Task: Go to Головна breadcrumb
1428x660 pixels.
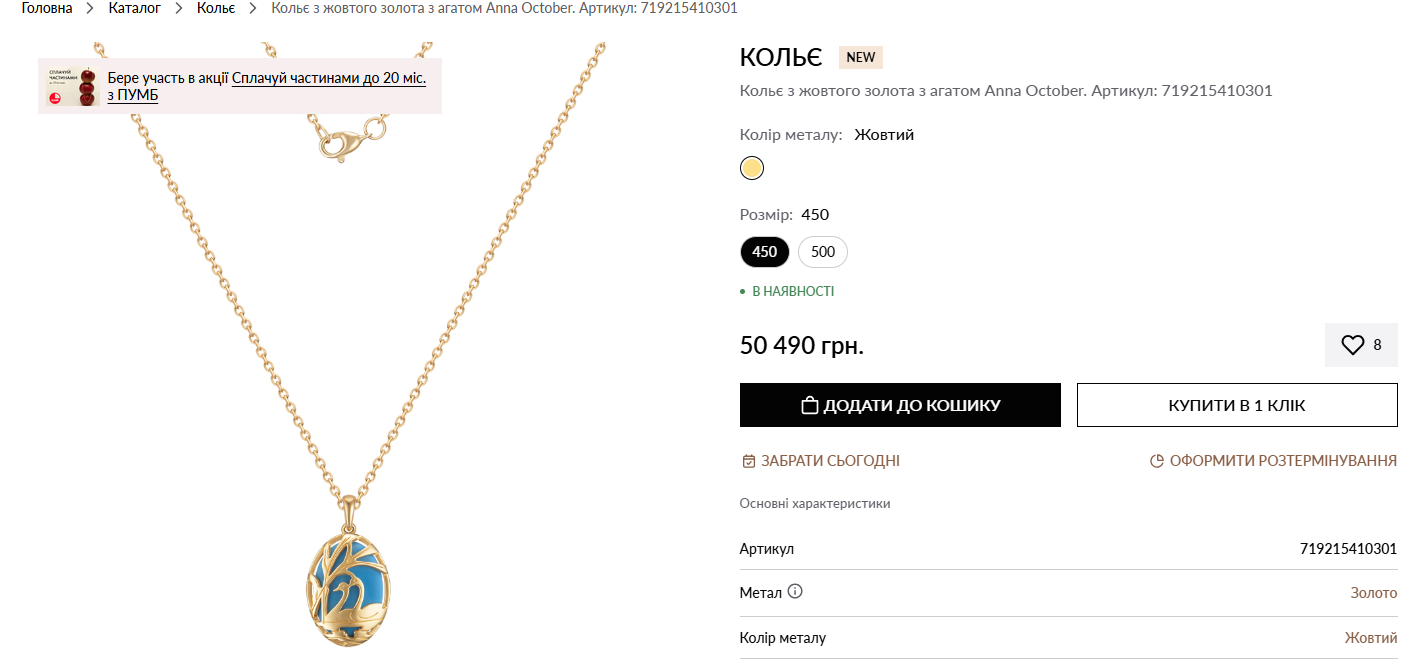Action: coord(46,8)
